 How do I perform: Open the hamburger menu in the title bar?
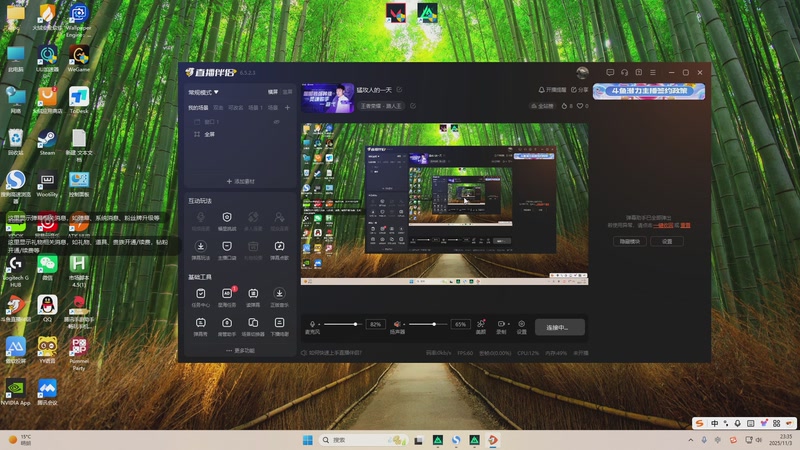[653, 72]
